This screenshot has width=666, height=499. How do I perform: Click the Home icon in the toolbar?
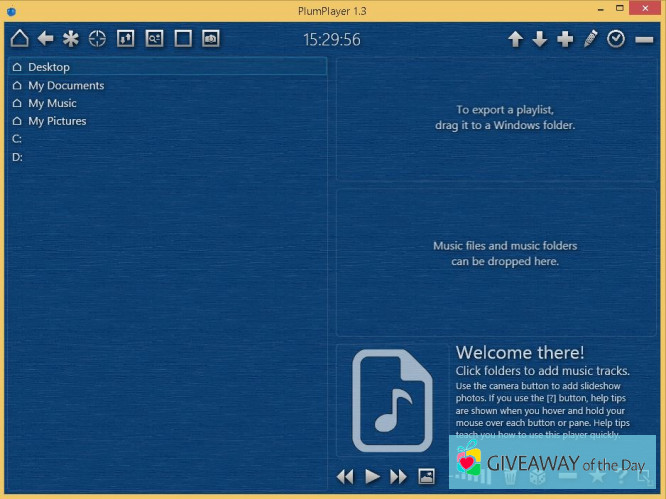(19, 39)
